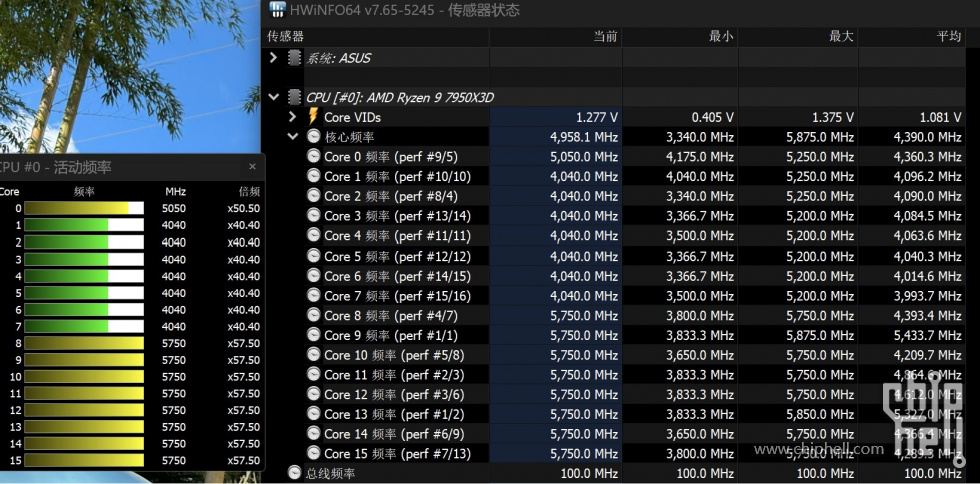Screen dimensions: 980x484
Task: Click the core 0 frequency bar in 活动频率
Action: tap(83, 208)
